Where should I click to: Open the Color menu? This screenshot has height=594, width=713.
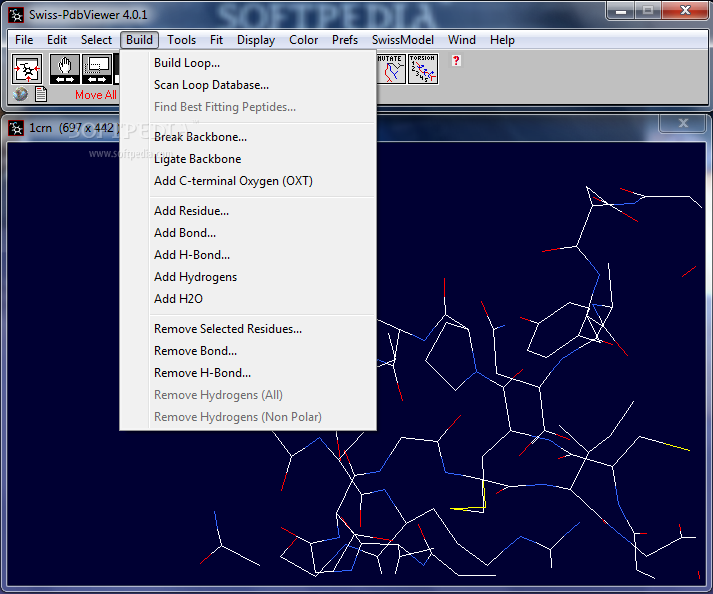(x=303, y=40)
